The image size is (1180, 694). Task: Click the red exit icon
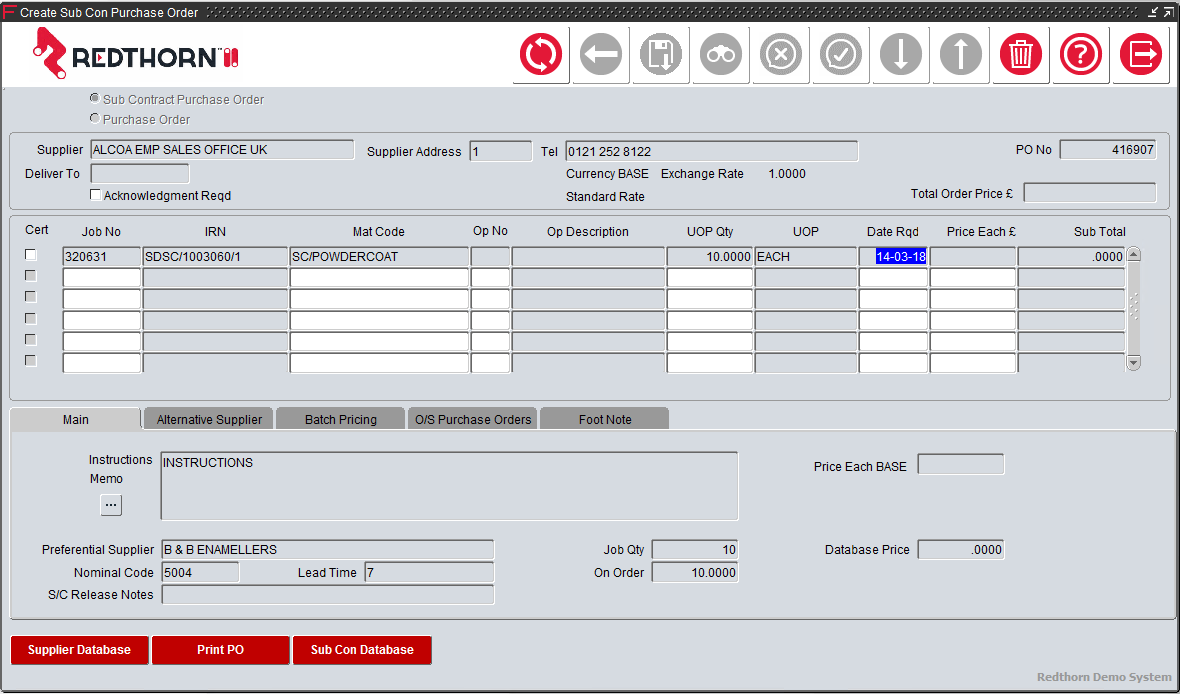point(1140,55)
